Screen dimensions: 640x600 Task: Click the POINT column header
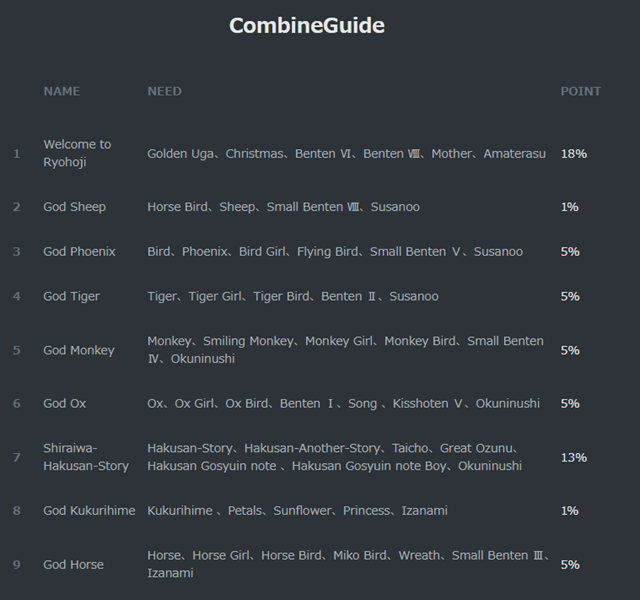pos(580,91)
